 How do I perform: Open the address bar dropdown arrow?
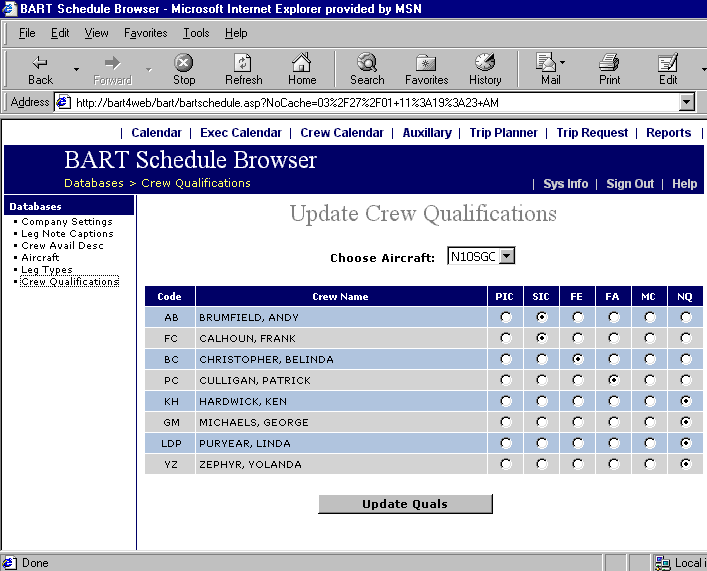[686, 102]
